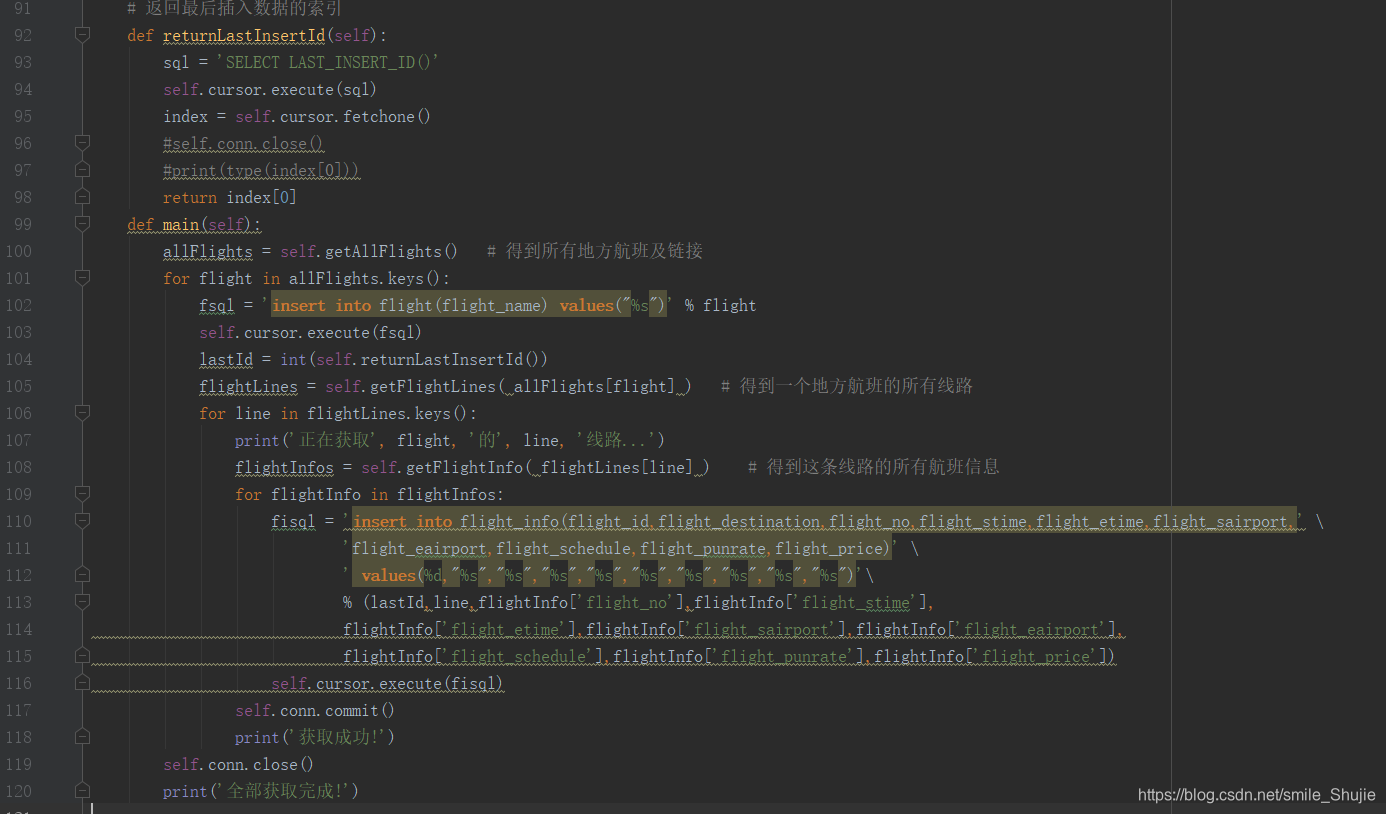Collapse the for flight loop at line 101
1386x814 pixels.
[82, 278]
